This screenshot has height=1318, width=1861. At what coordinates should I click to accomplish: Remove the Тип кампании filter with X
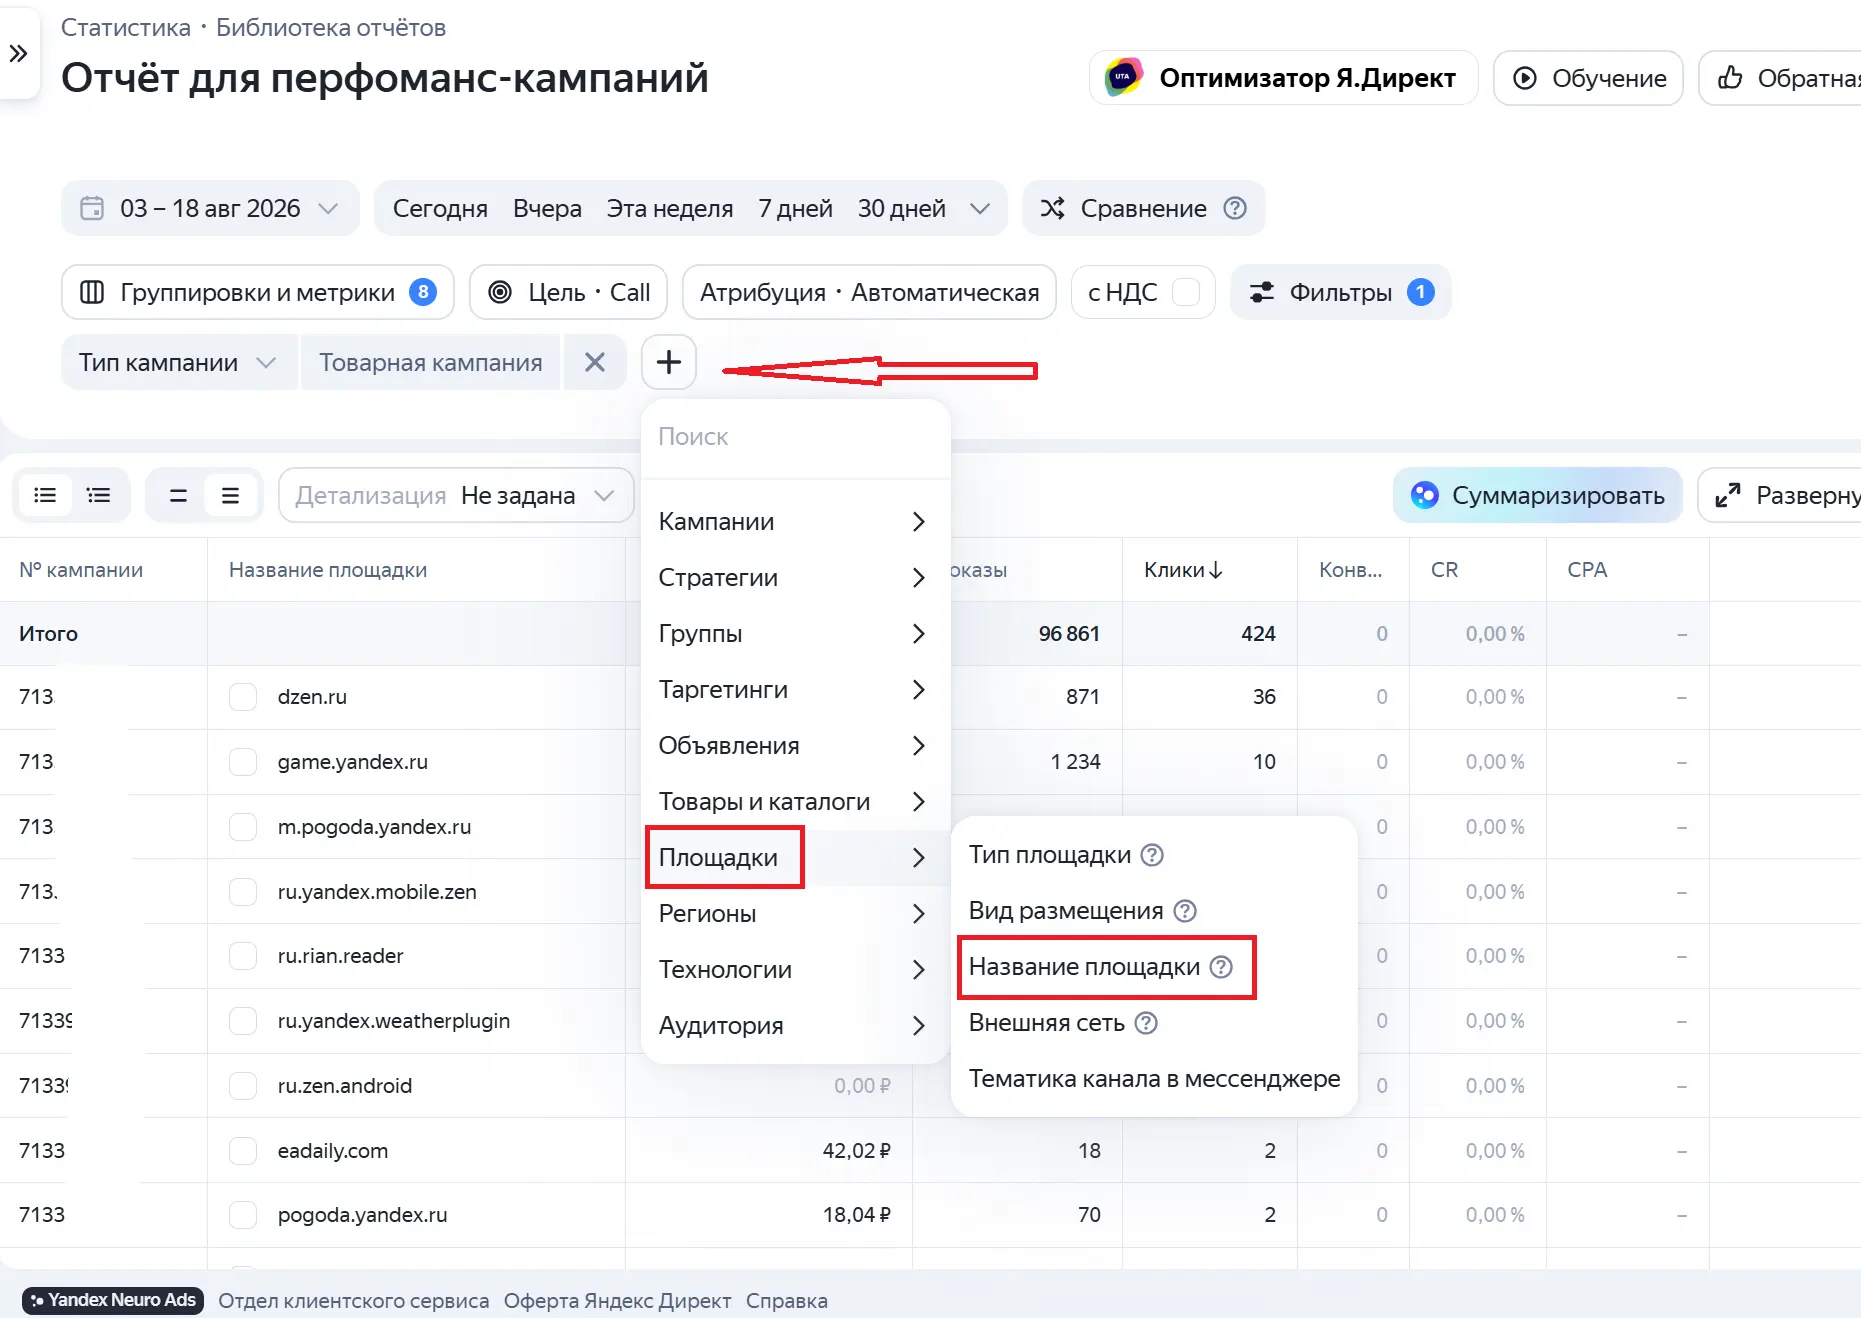point(595,362)
